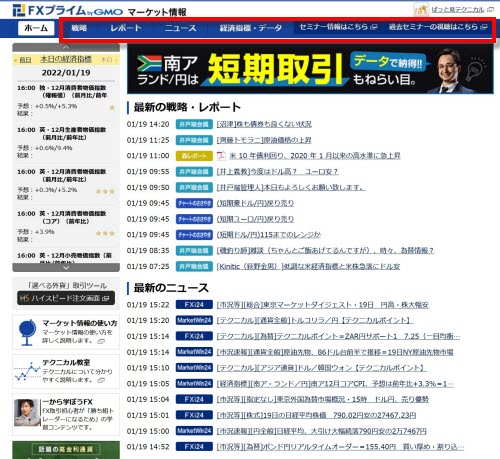This screenshot has width=500, height=459.
Task: Click the チャート badge beside 短期ユーロ/円
Action: click(x=194, y=219)
